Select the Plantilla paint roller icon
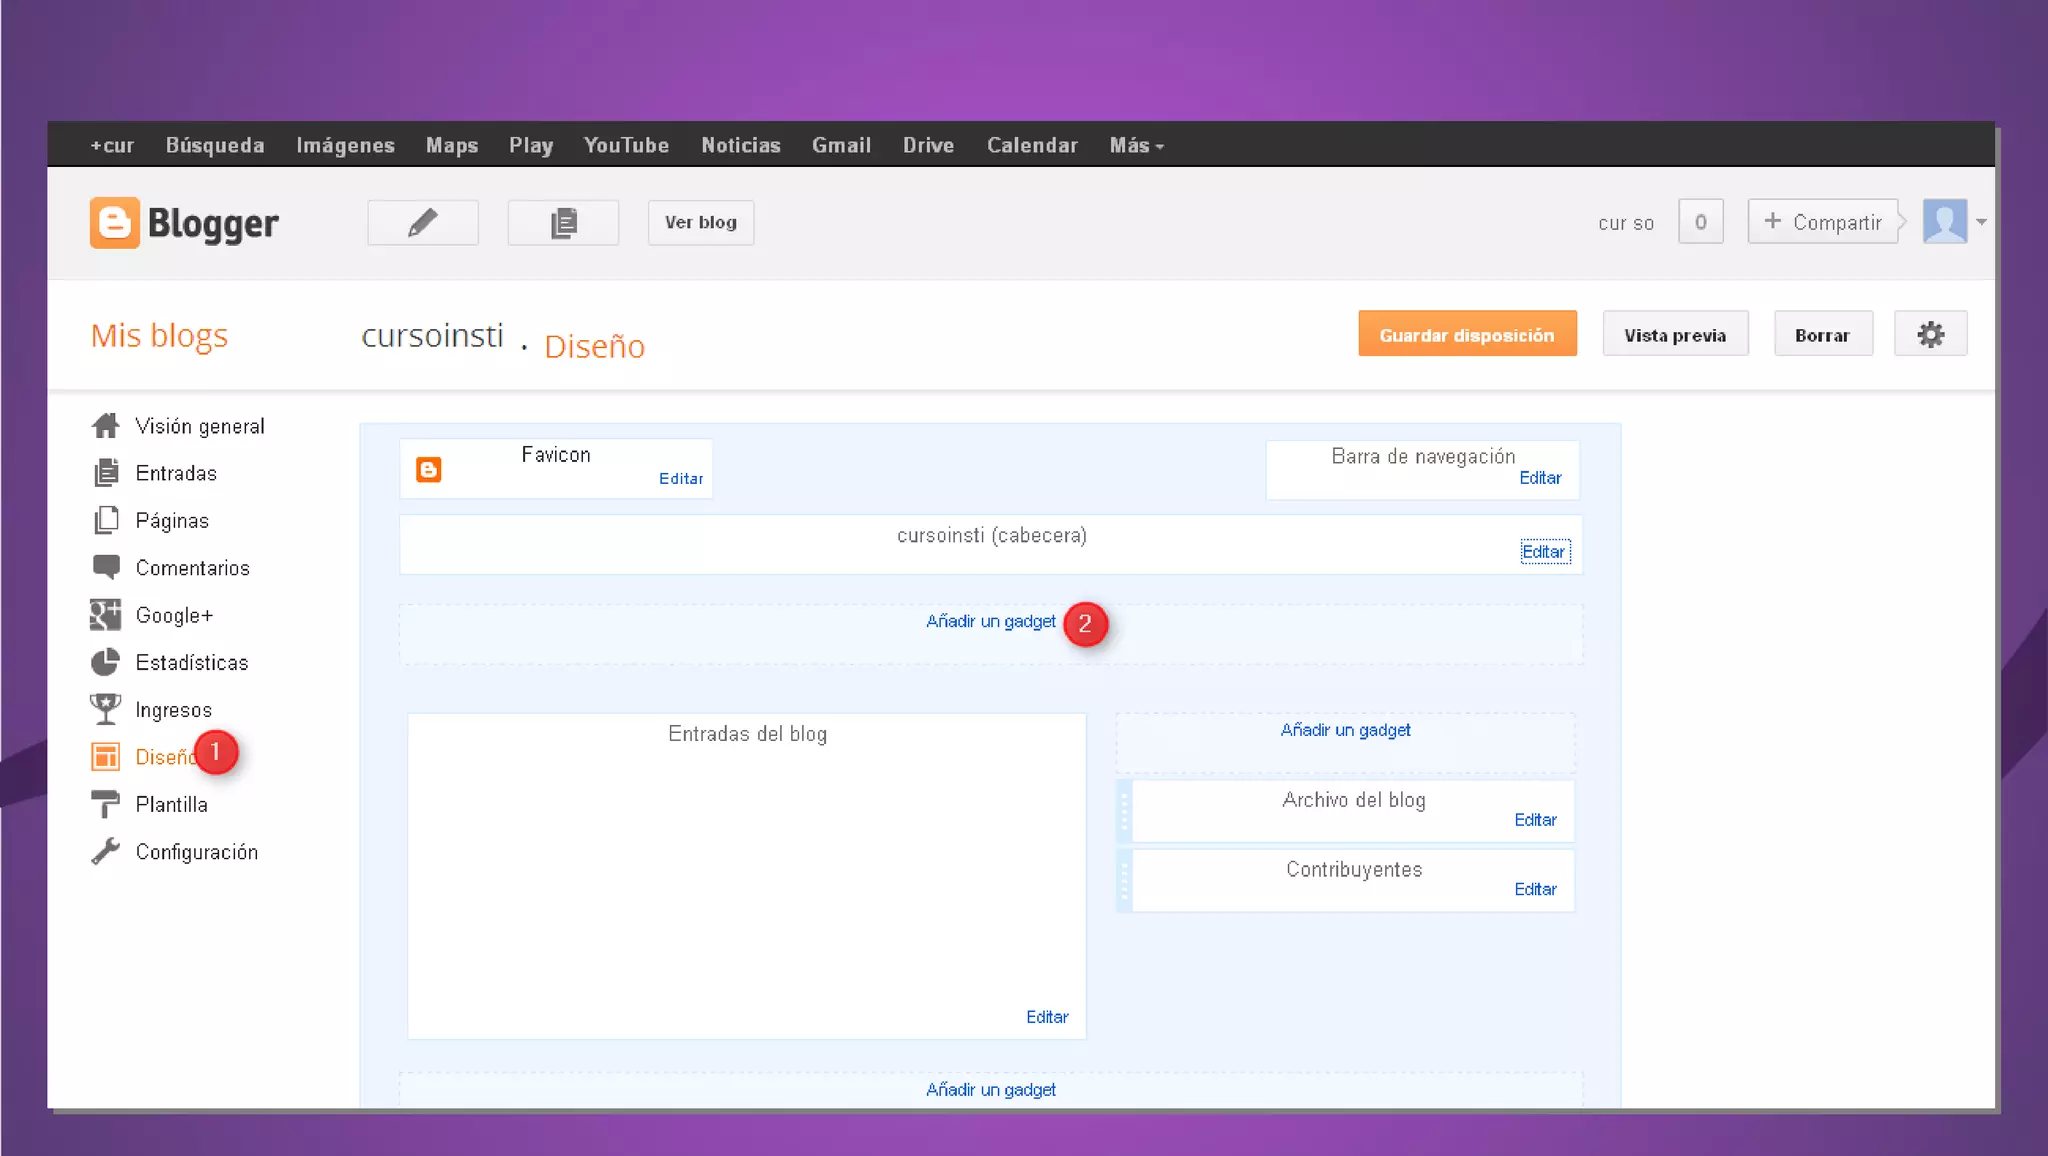This screenshot has height=1156, width=2048. pyautogui.click(x=105, y=804)
